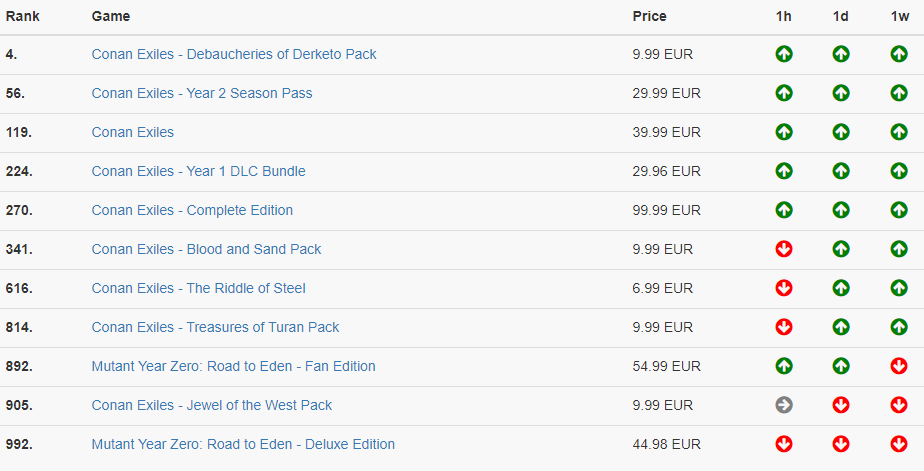Open Mutant Year Zero: Road to Eden - Fan Edition

pyautogui.click(x=233, y=366)
